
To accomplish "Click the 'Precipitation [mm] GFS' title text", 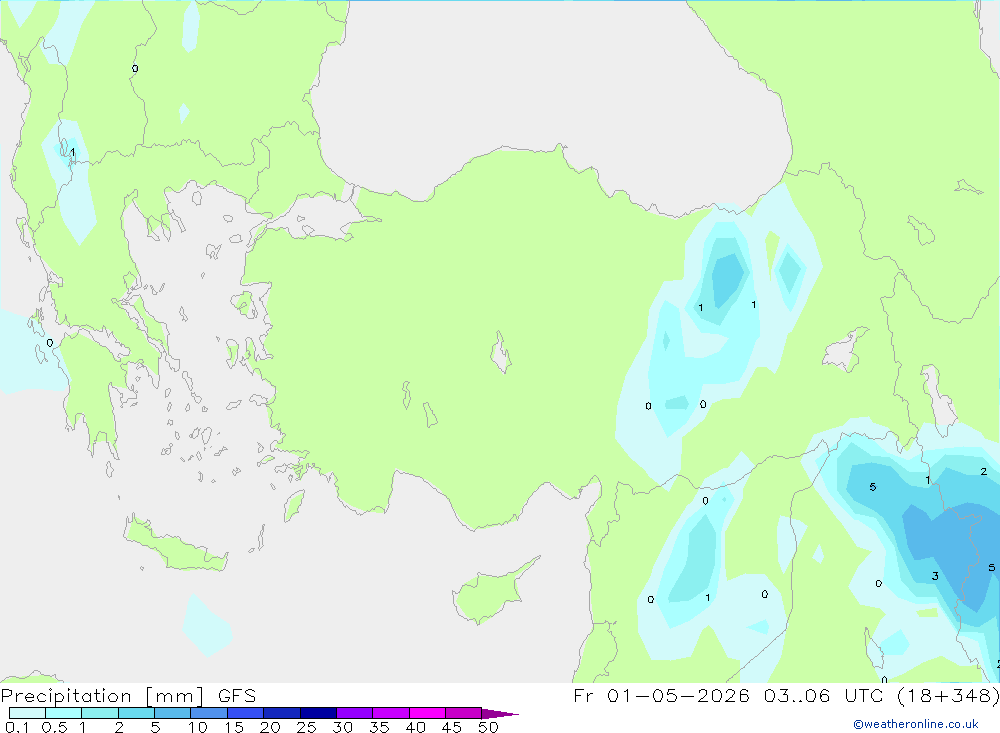I will [128, 695].
